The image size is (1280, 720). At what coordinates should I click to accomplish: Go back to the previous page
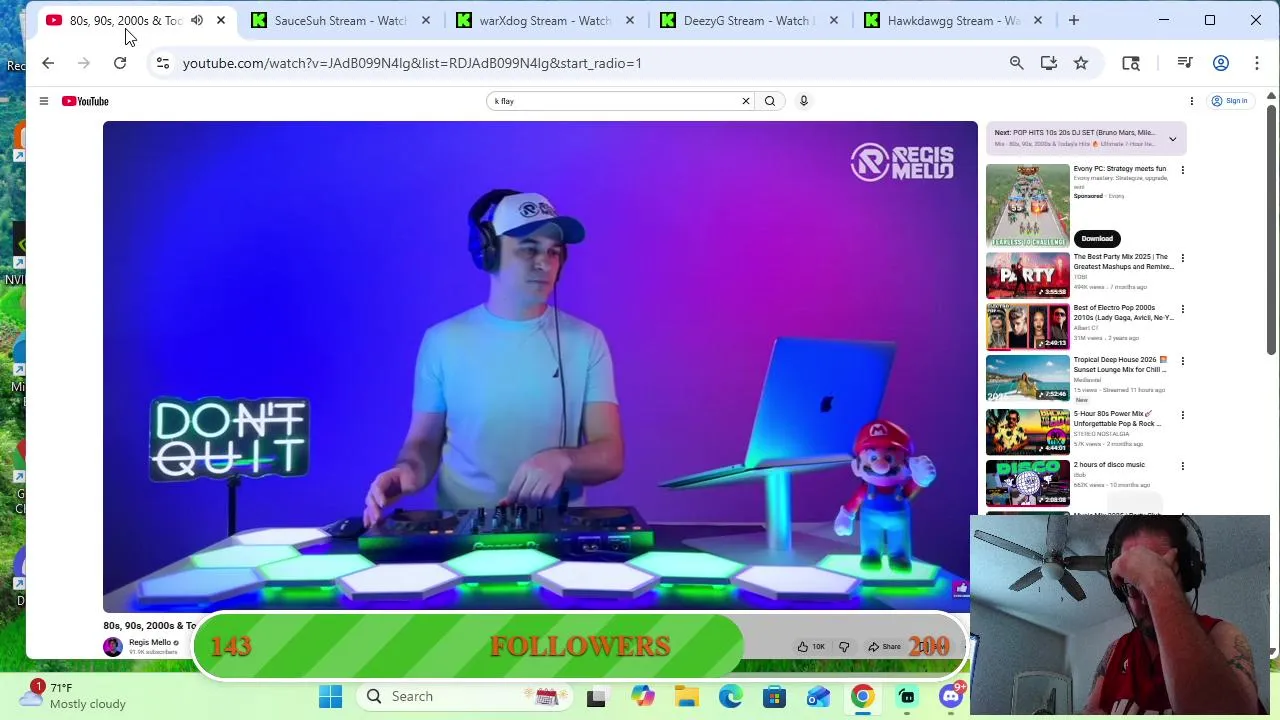click(48, 63)
